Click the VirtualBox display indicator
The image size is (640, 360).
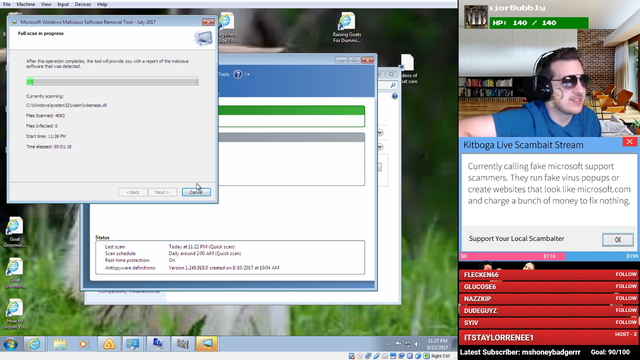click(x=393, y=356)
